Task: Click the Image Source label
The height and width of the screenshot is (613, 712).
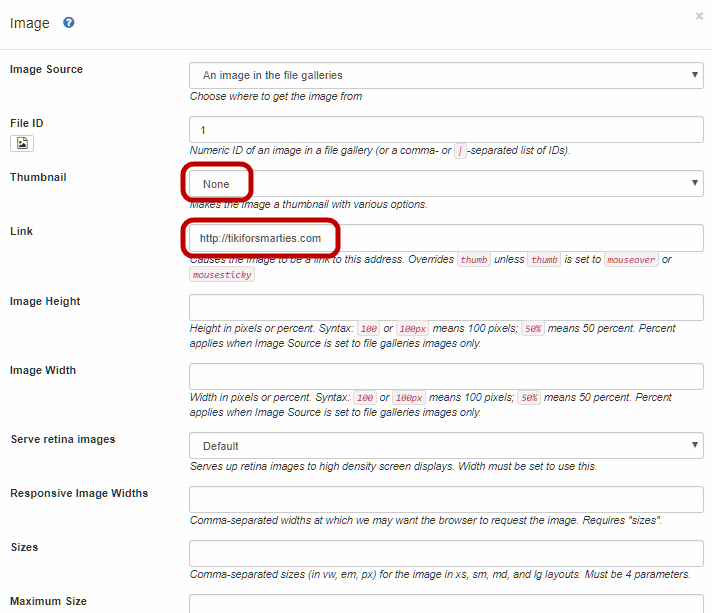Action: pyautogui.click(x=46, y=69)
